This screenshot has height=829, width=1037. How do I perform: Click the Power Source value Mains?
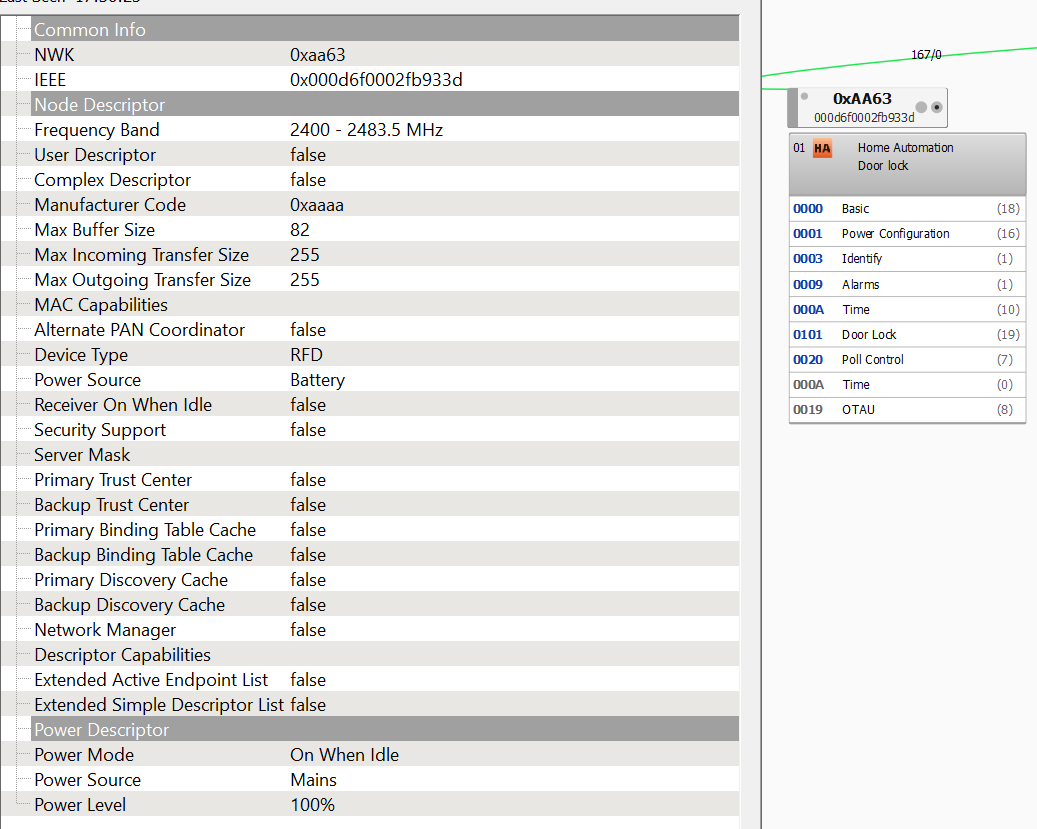313,780
